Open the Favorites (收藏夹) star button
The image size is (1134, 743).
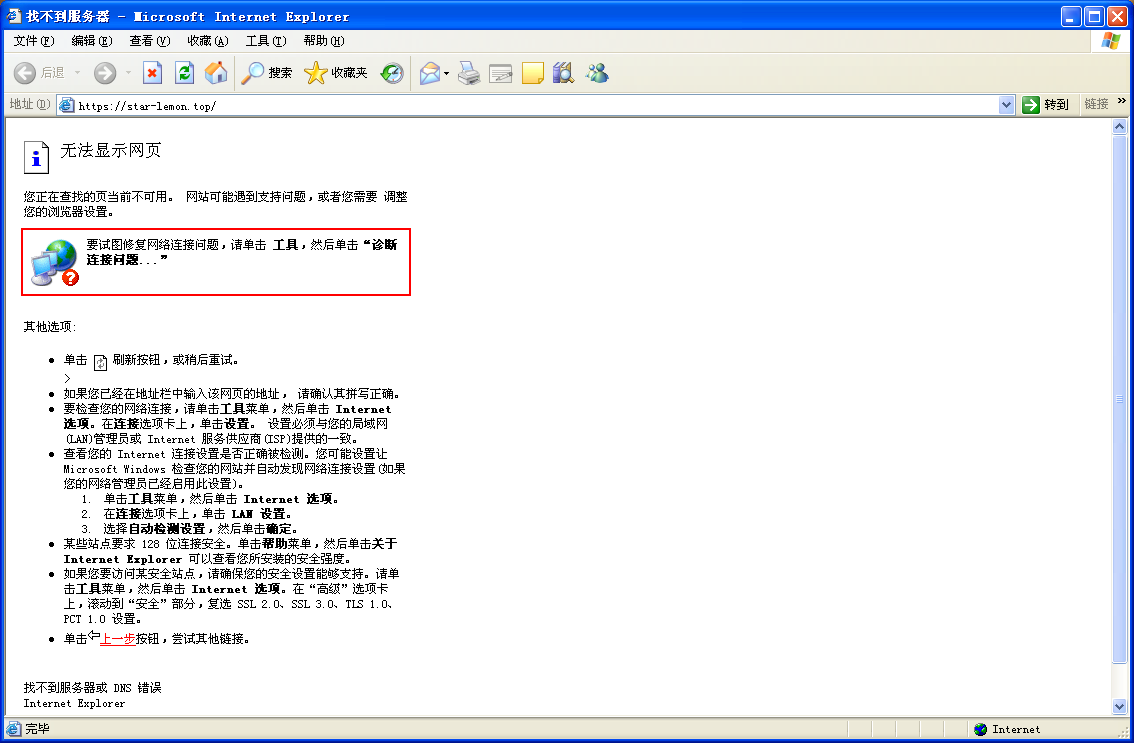point(336,73)
